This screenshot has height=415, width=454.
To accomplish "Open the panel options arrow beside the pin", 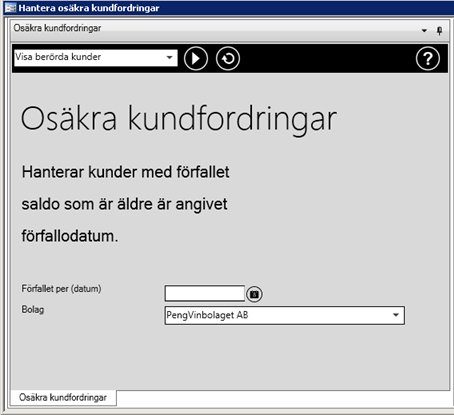I will coord(424,31).
